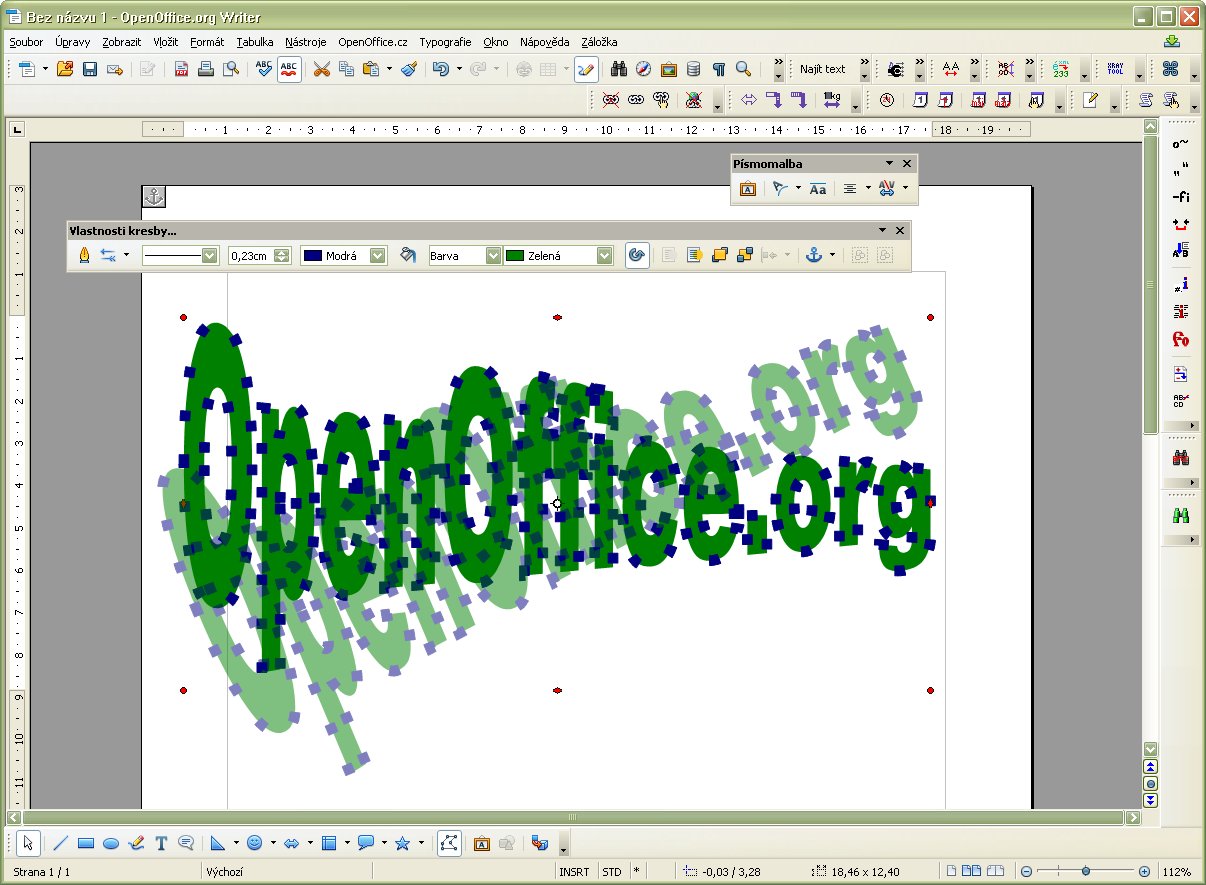The image size is (1206, 885).
Task: Pick the Ellipse drawing tool
Action: coord(111,843)
